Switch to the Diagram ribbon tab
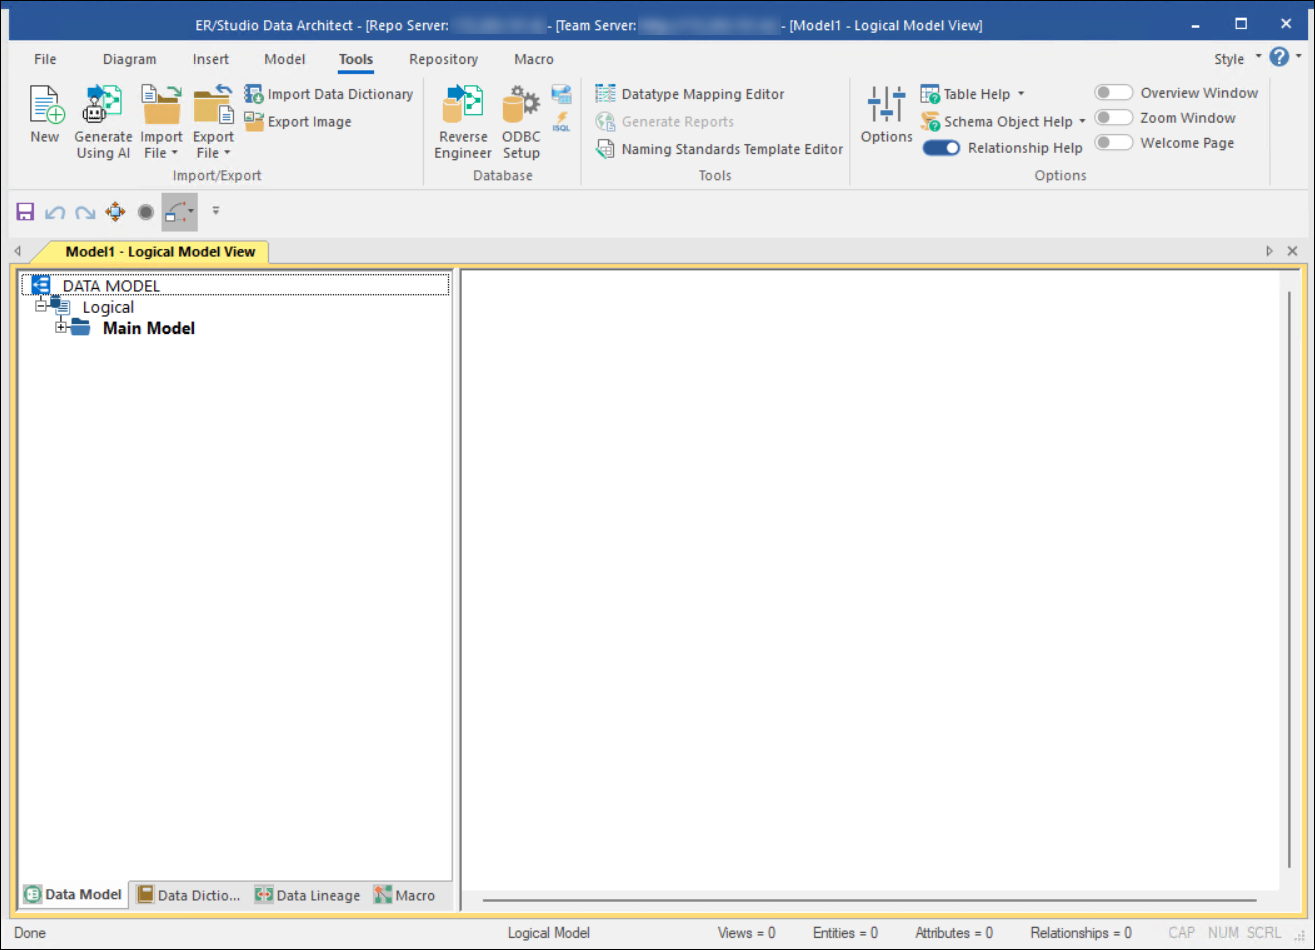 point(130,59)
